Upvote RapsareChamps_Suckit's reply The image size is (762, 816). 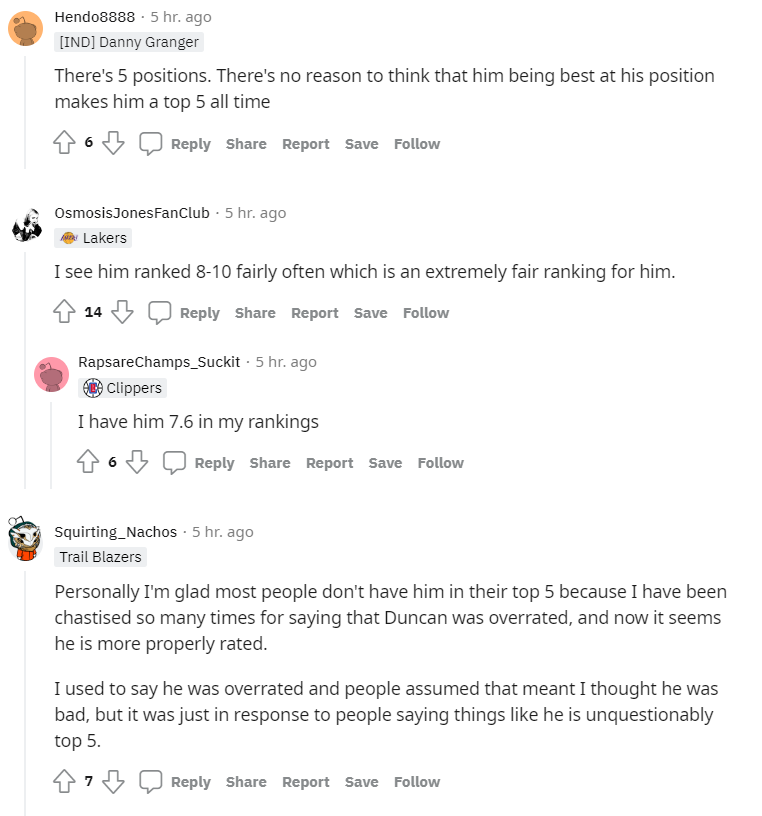tap(88, 463)
